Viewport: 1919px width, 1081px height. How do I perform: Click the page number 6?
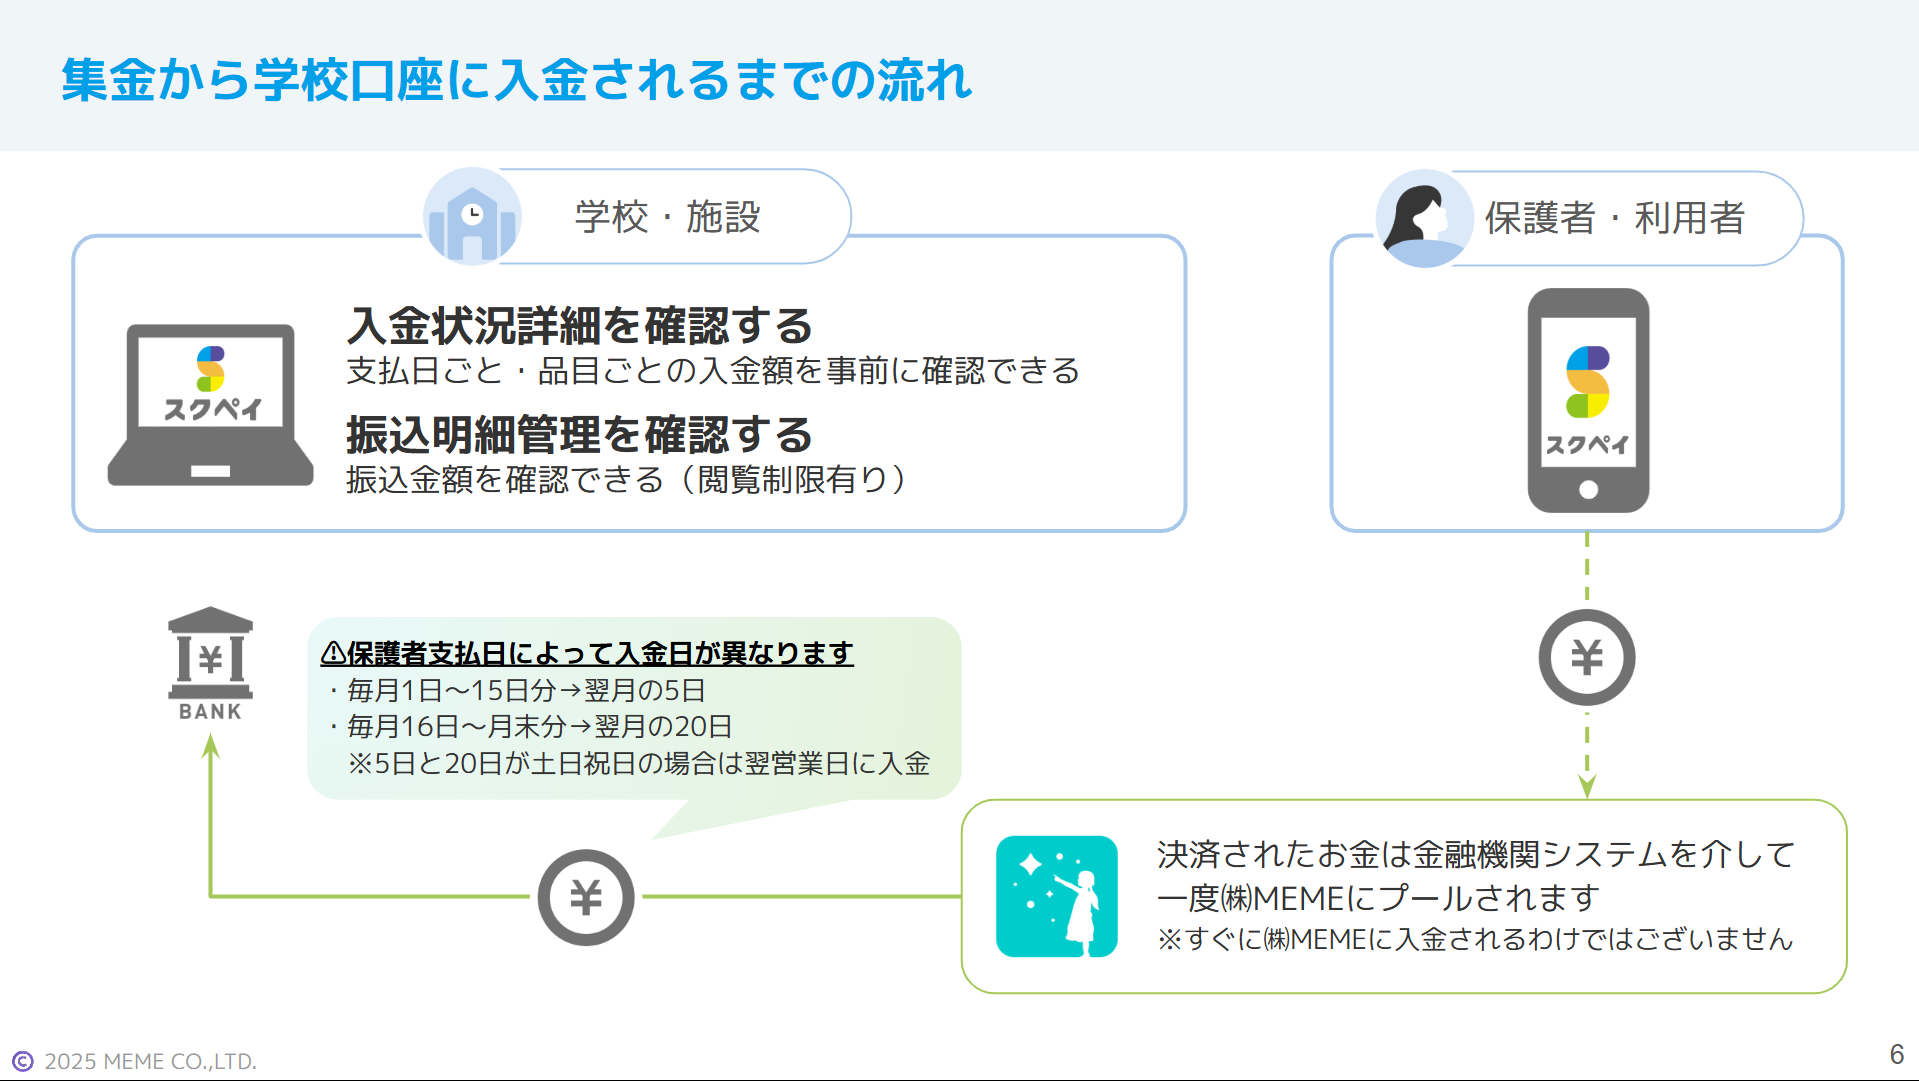click(1896, 1053)
